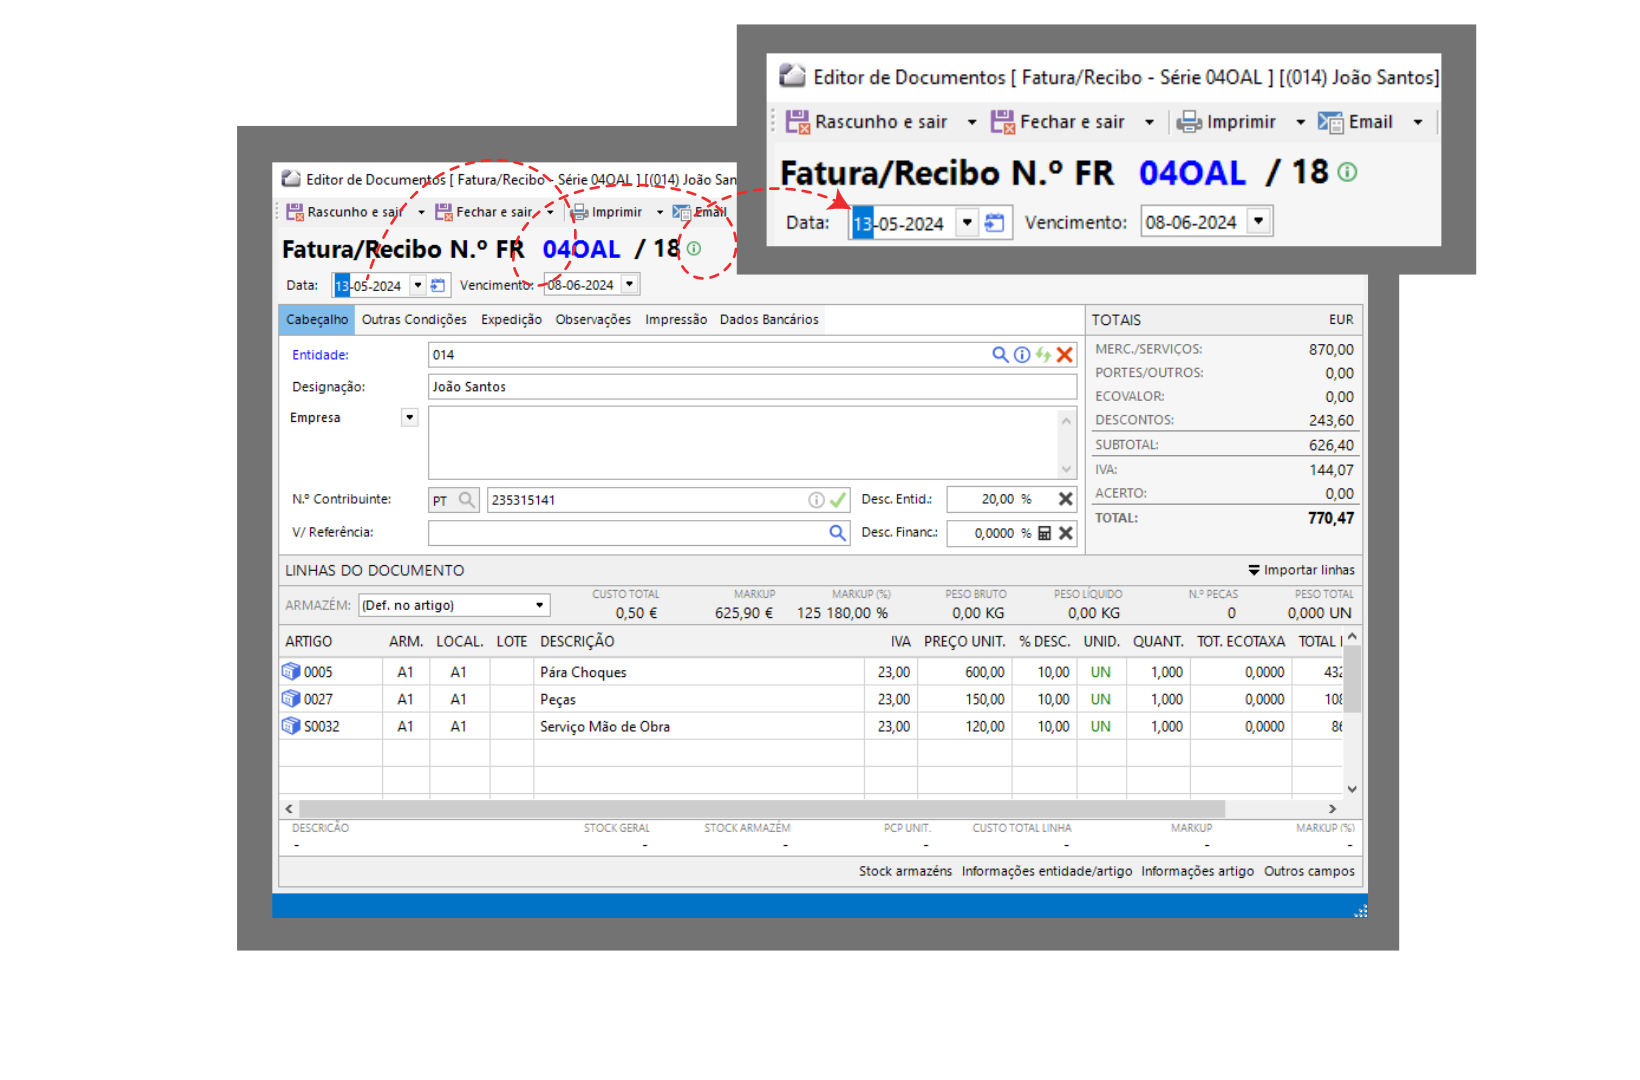Open the Stock armazéns link
Viewport: 1640px width, 1080px height.
tap(905, 871)
